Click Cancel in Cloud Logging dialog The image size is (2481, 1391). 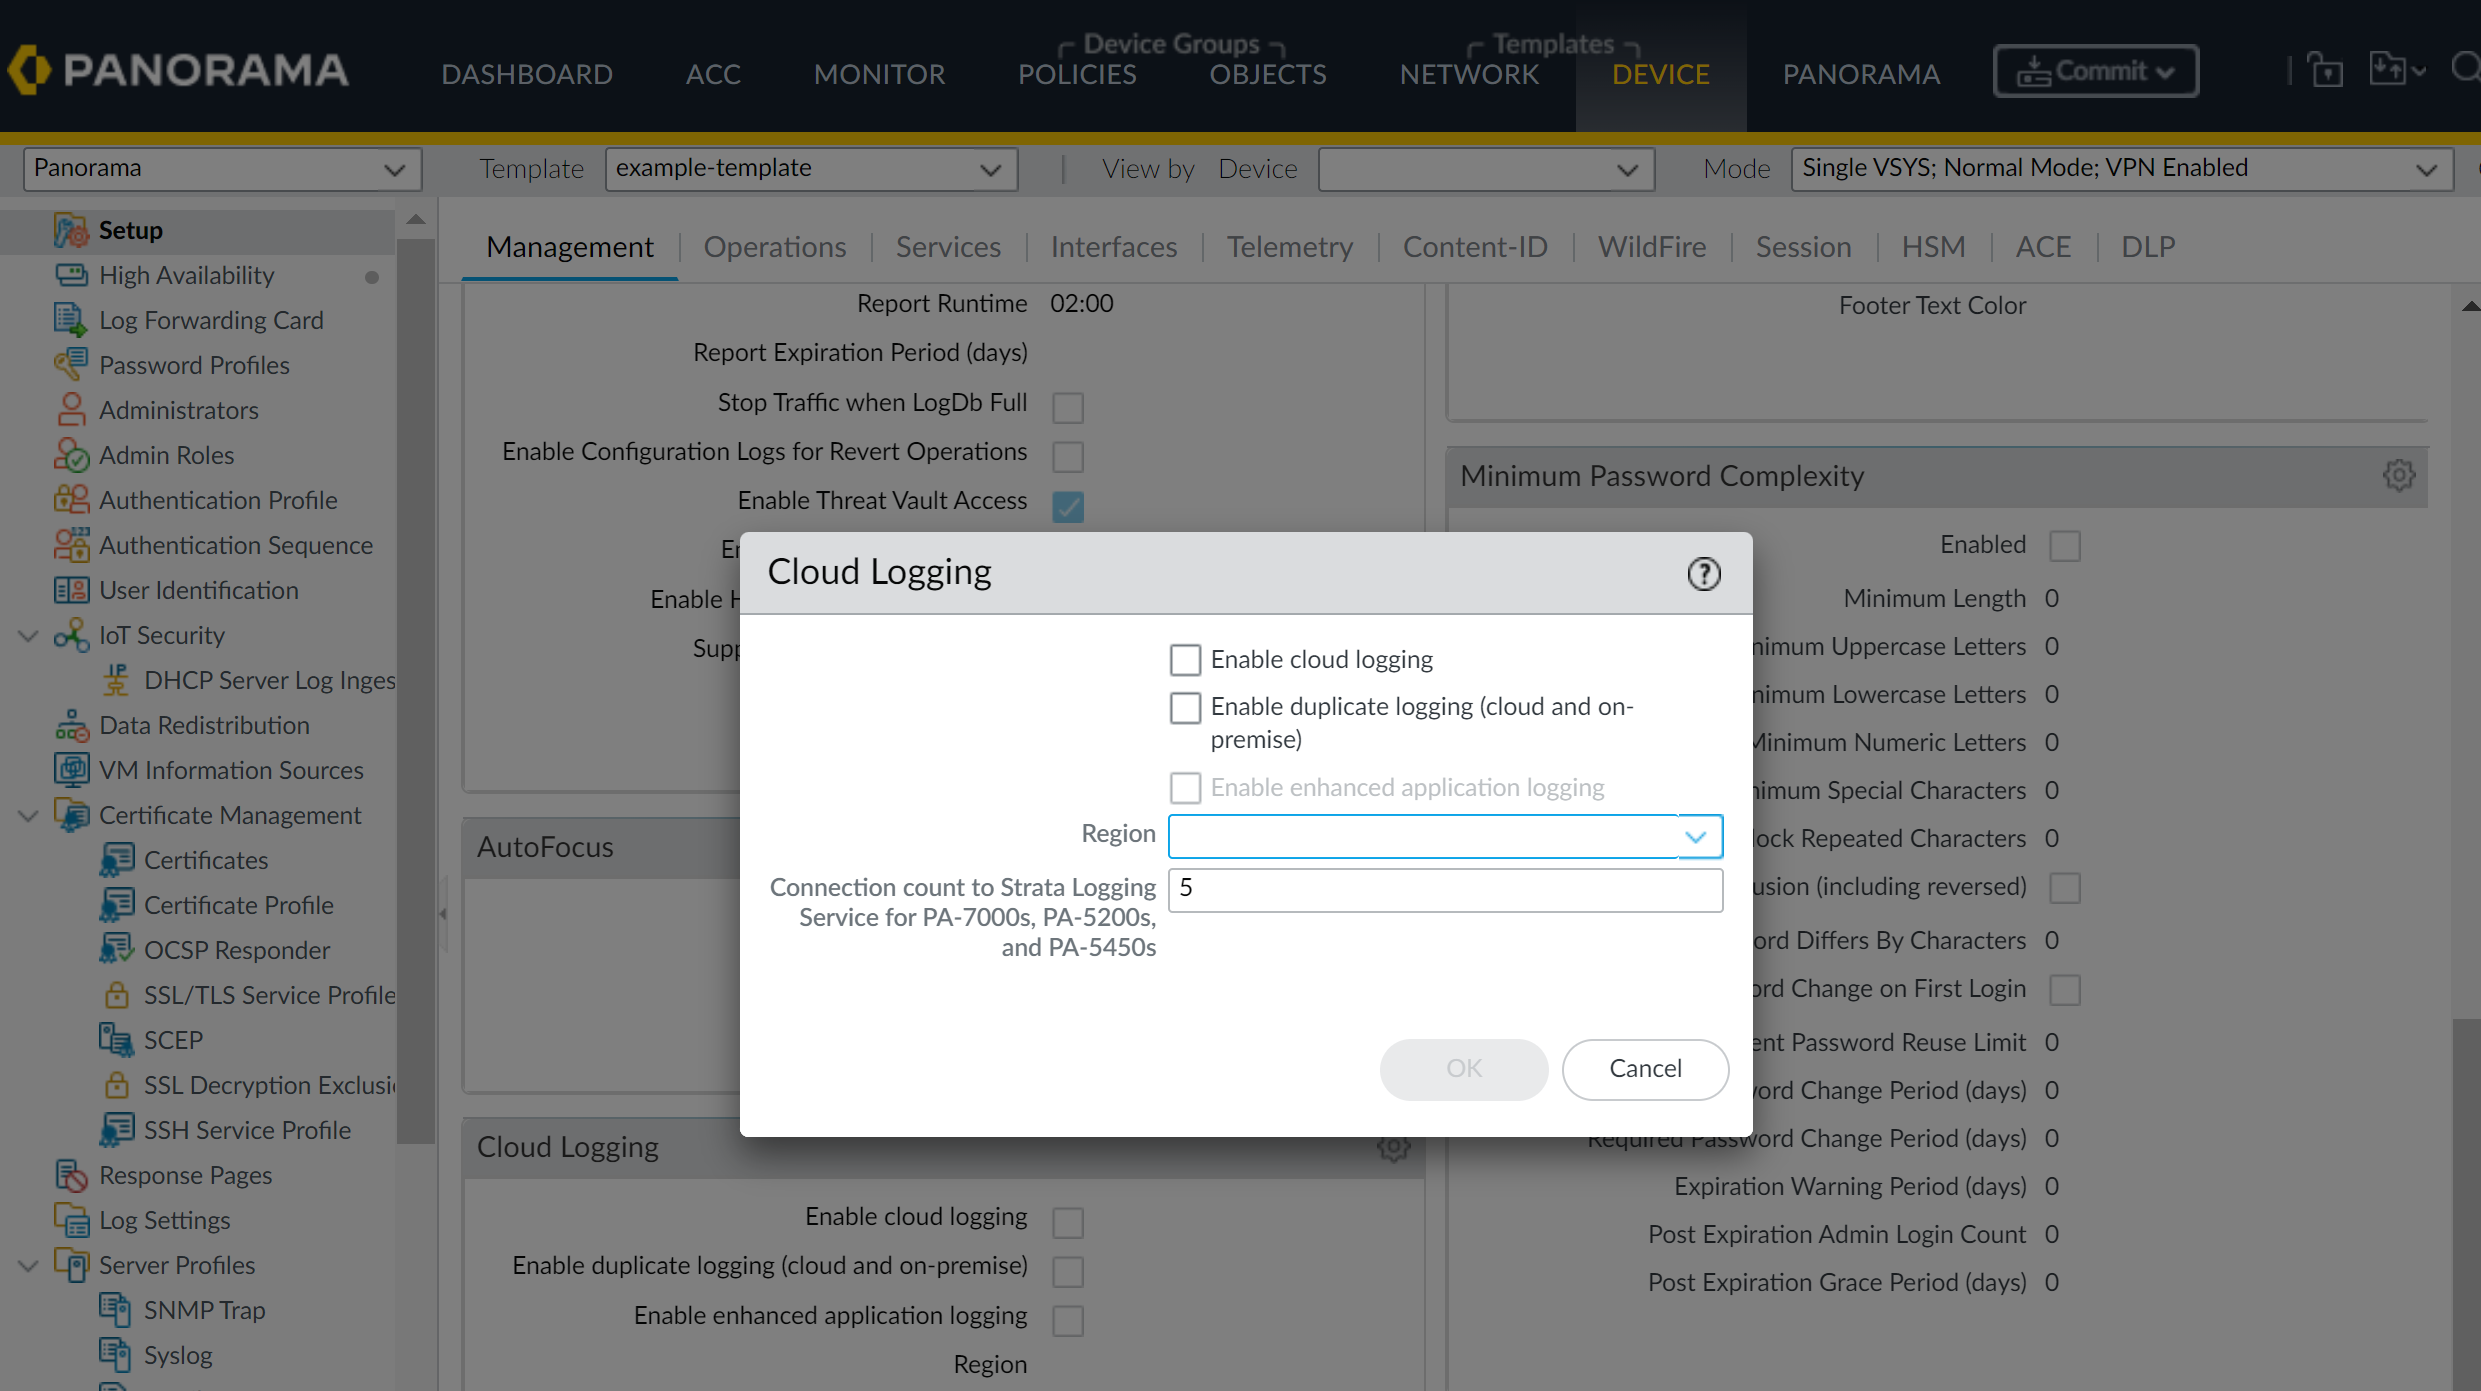1645,1069
